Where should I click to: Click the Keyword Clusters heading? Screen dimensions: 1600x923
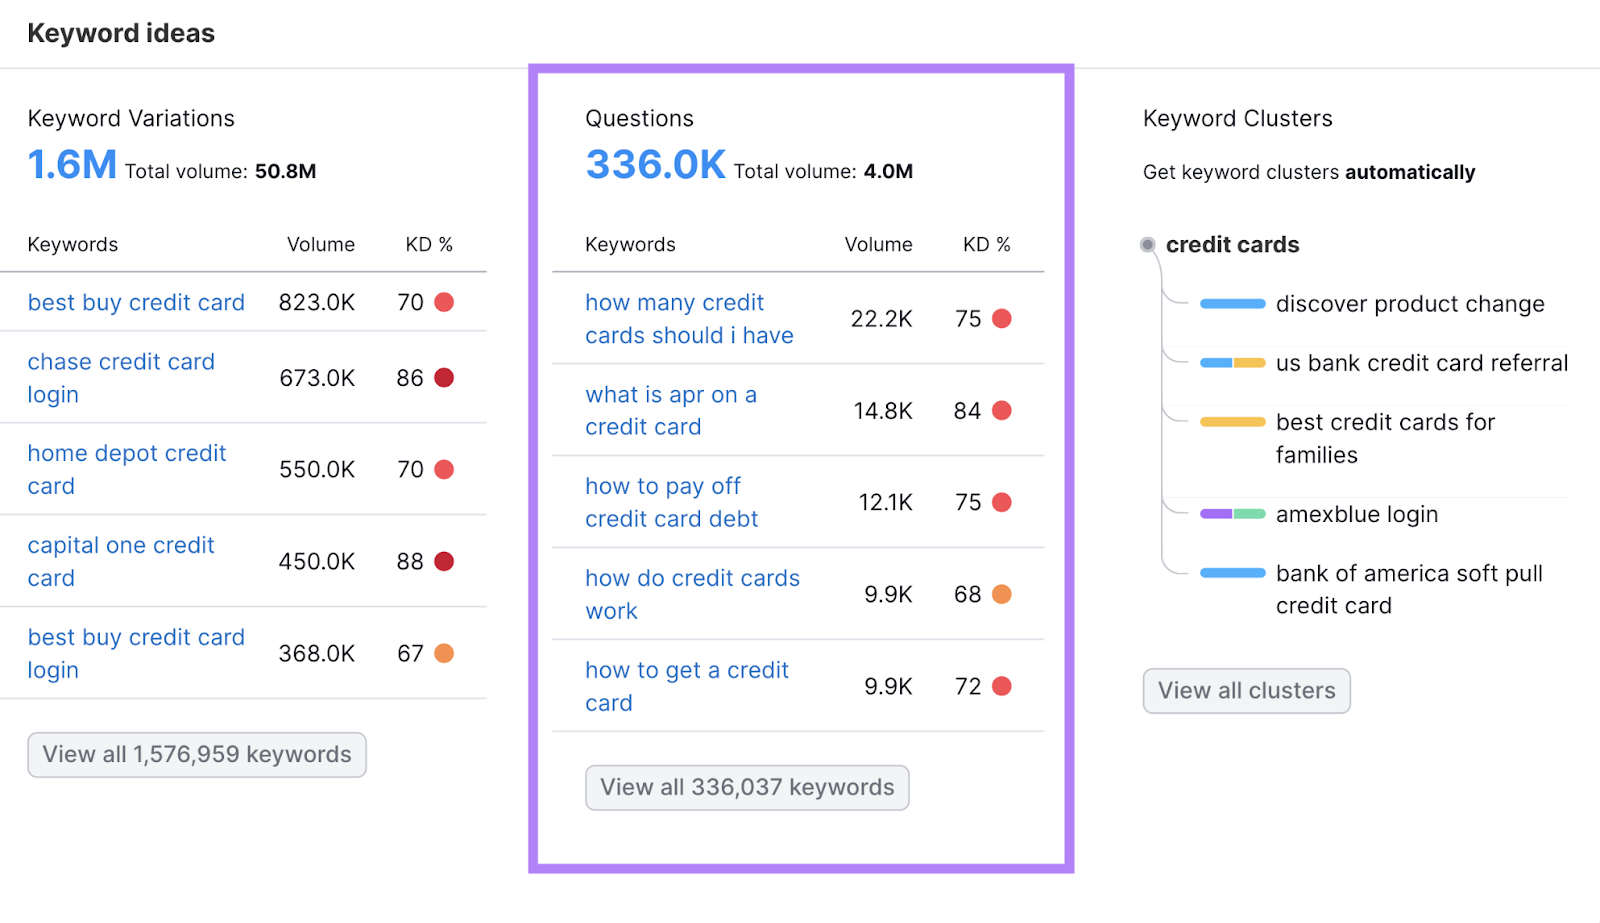[1238, 119]
